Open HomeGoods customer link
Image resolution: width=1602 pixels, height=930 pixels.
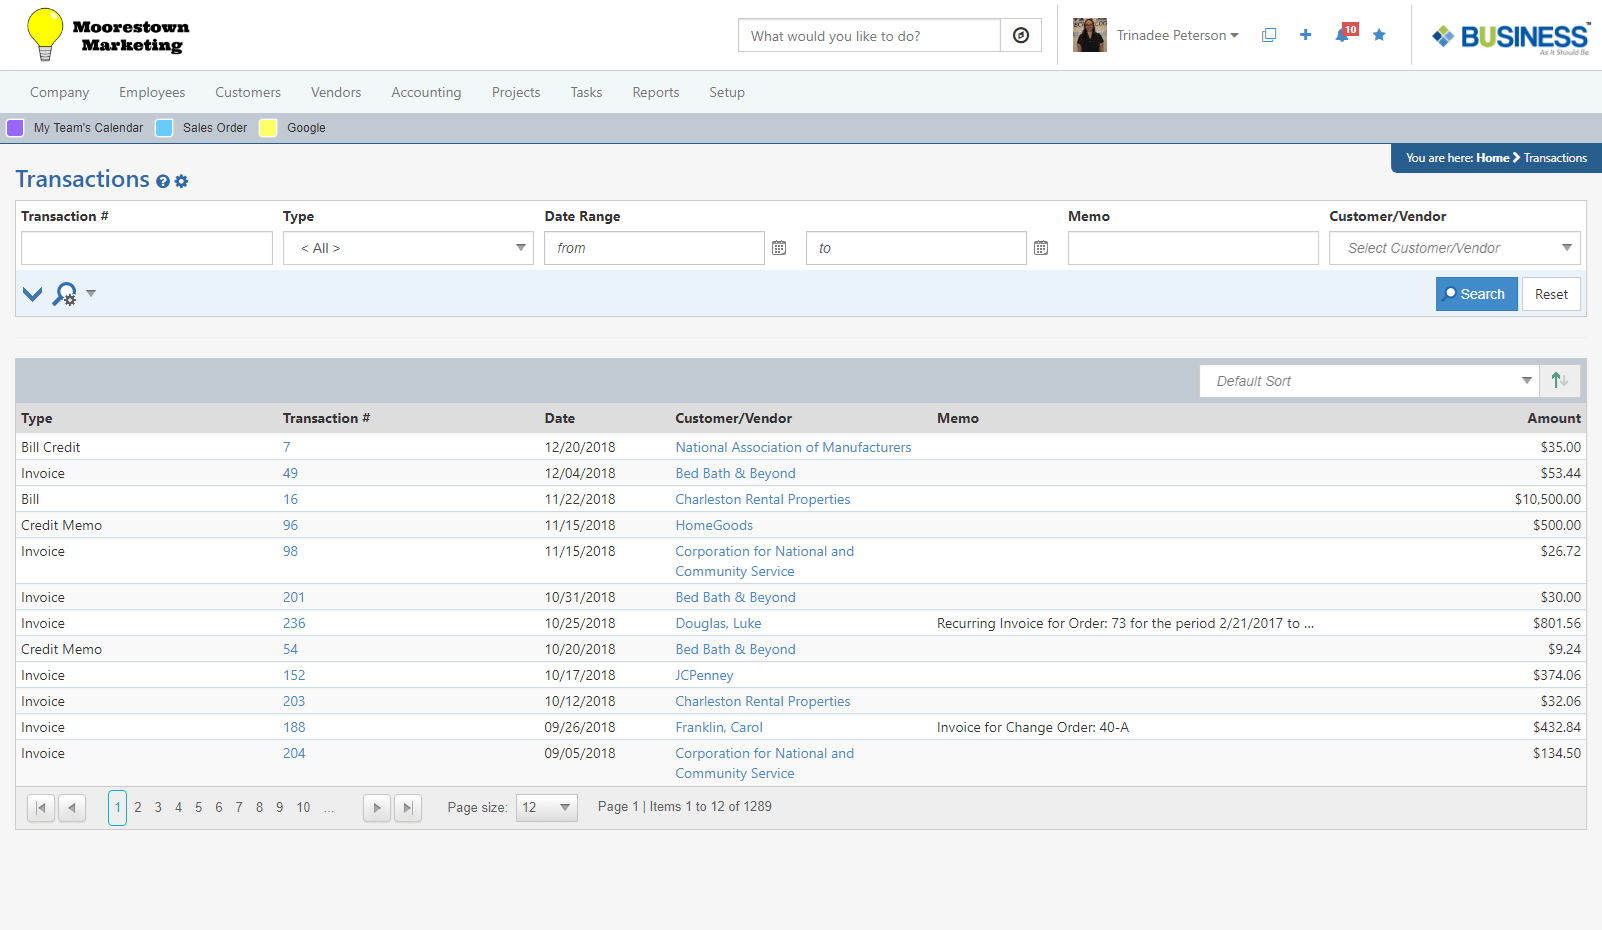point(714,525)
